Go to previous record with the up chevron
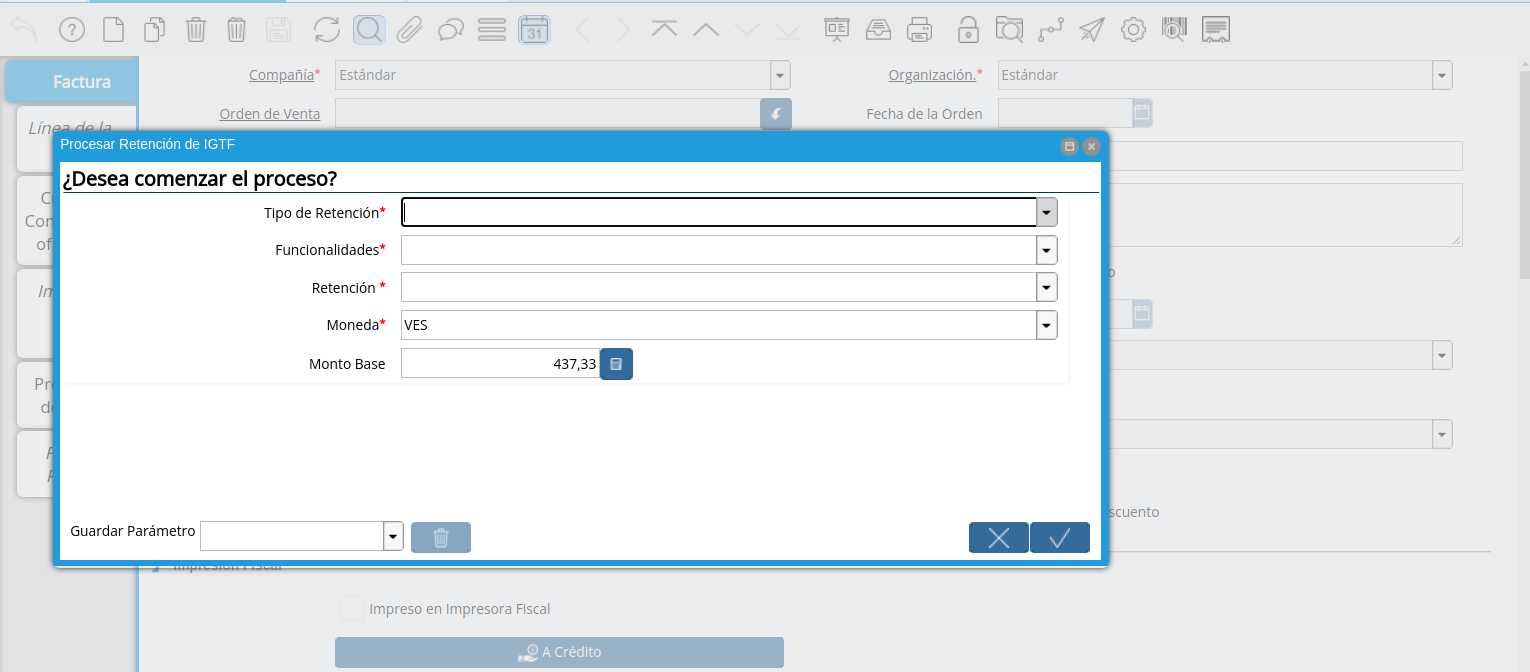The height and width of the screenshot is (672, 1530). coord(706,30)
